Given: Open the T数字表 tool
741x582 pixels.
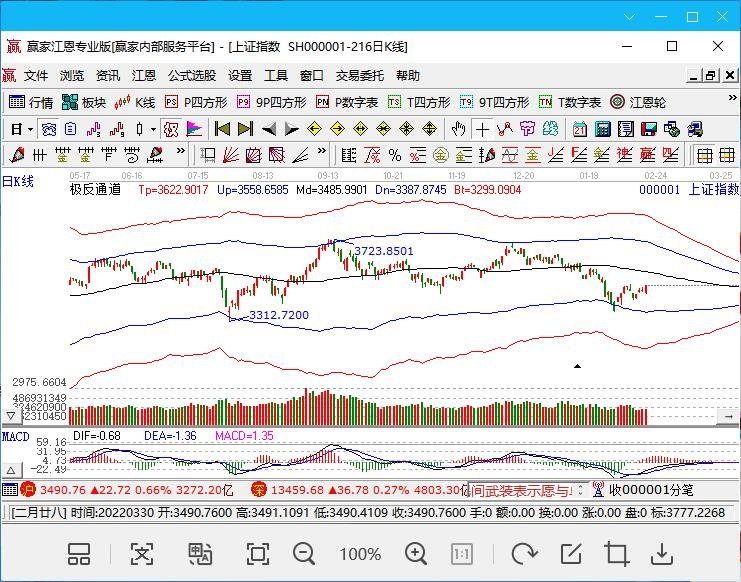Looking at the screenshot, I should coord(570,102).
